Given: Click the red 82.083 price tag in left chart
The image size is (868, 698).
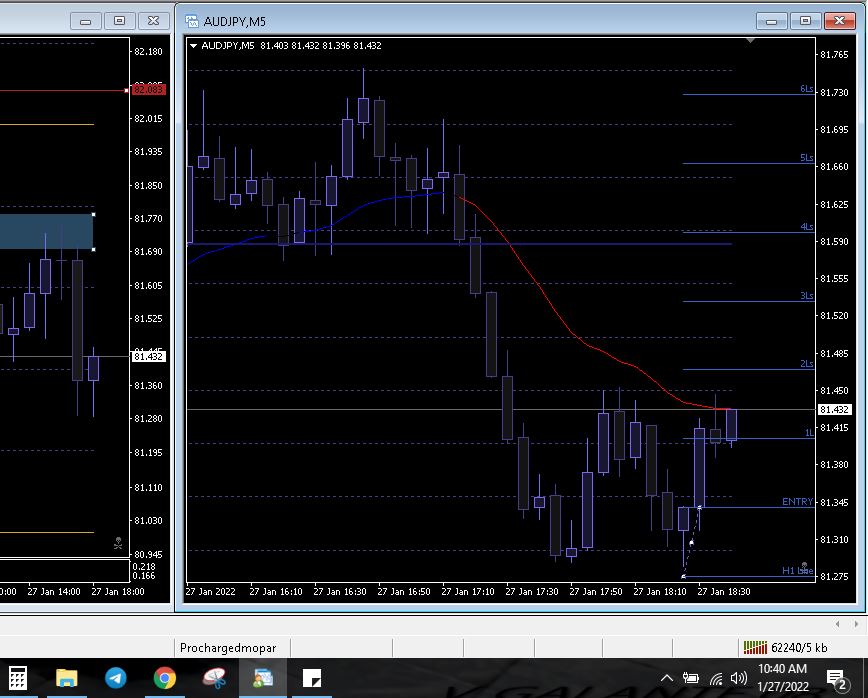Looking at the screenshot, I should coord(148,90).
